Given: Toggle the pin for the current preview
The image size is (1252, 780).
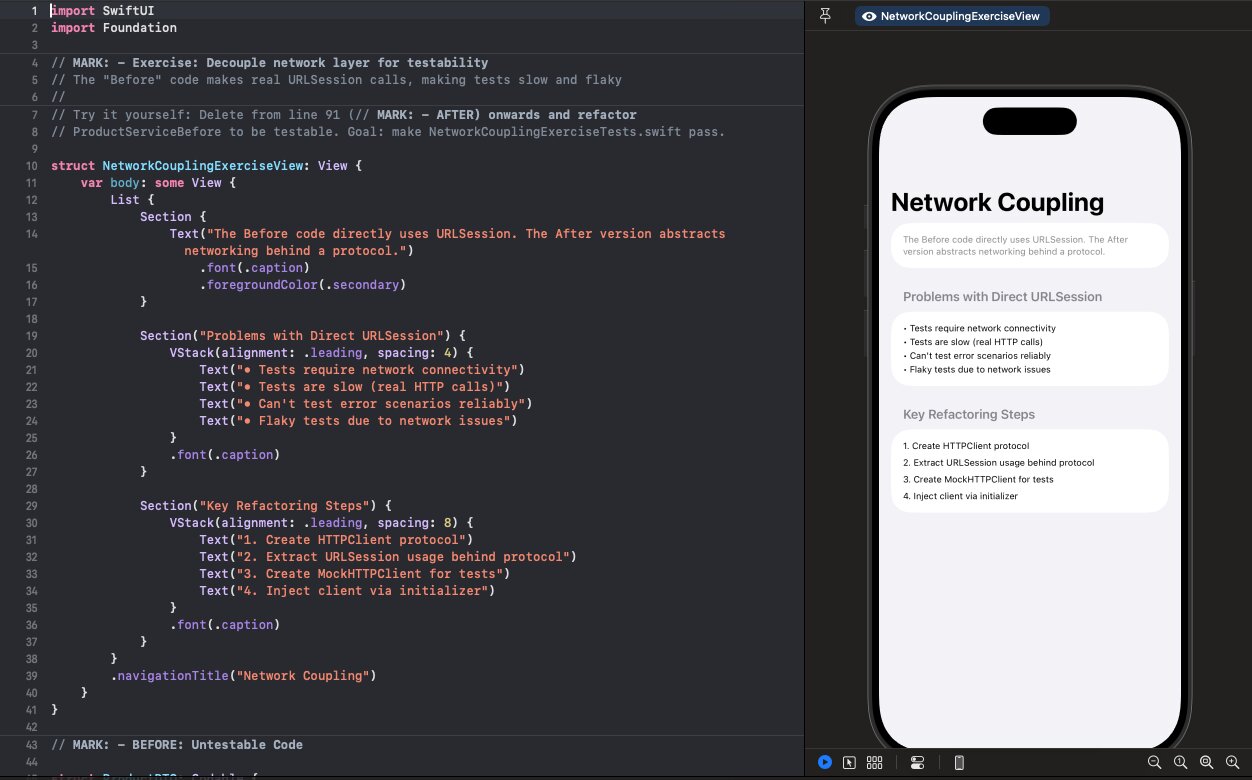Looking at the screenshot, I should point(825,15).
